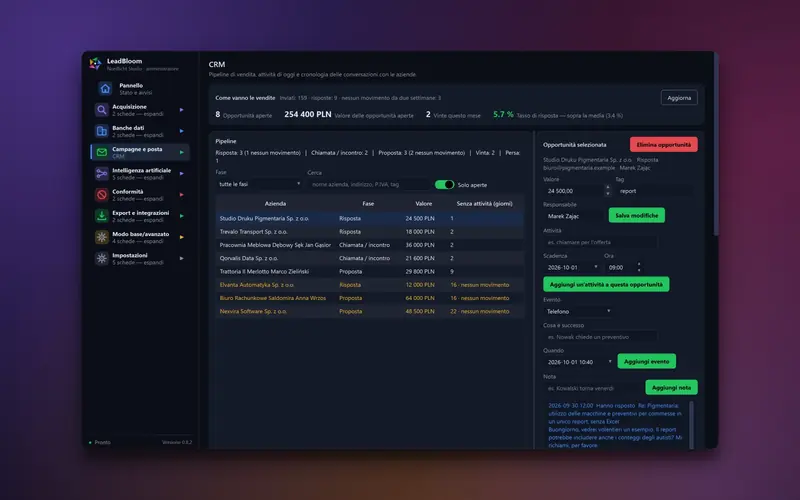800x500 pixels.
Task: Click the Valore field stepper arrows
Action: (607, 191)
